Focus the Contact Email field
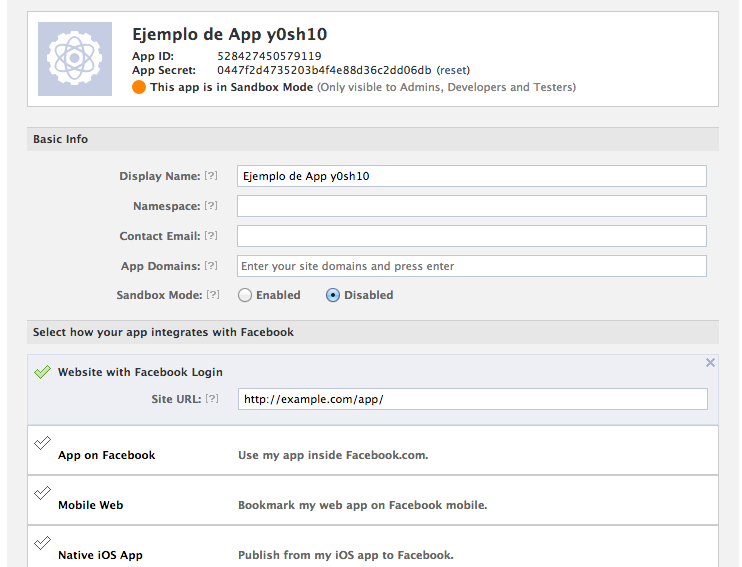 pyautogui.click(x=472, y=236)
